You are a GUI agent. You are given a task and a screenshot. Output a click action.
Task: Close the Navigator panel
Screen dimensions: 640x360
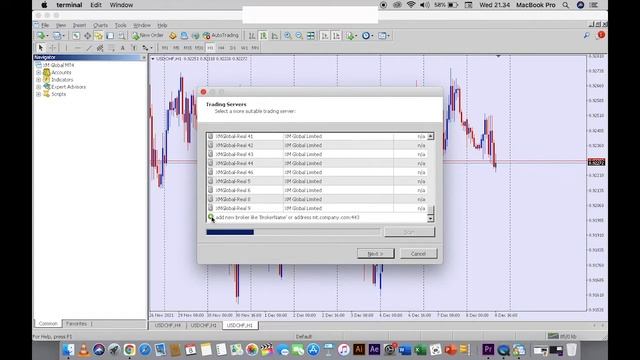[x=143, y=58]
